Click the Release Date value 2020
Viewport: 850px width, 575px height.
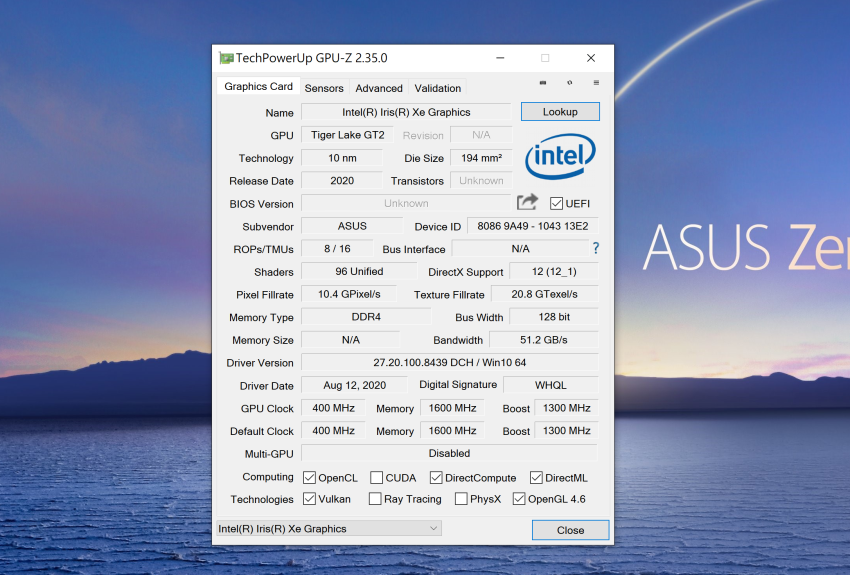click(342, 181)
